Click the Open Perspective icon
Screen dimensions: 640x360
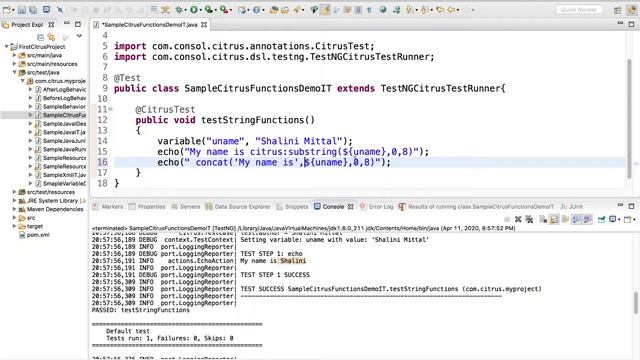[617, 10]
